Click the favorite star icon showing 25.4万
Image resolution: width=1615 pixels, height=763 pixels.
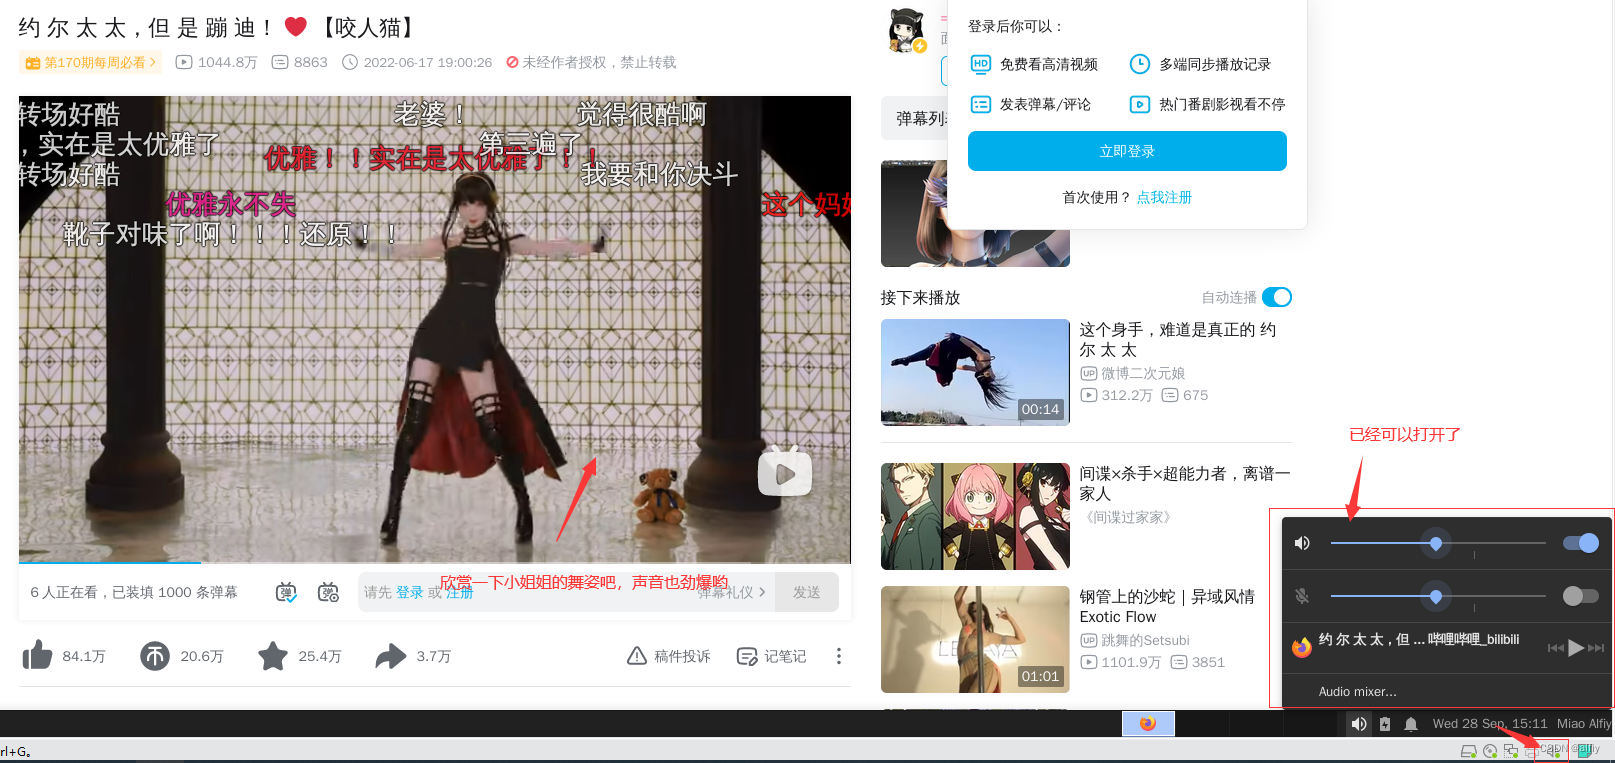(273, 656)
